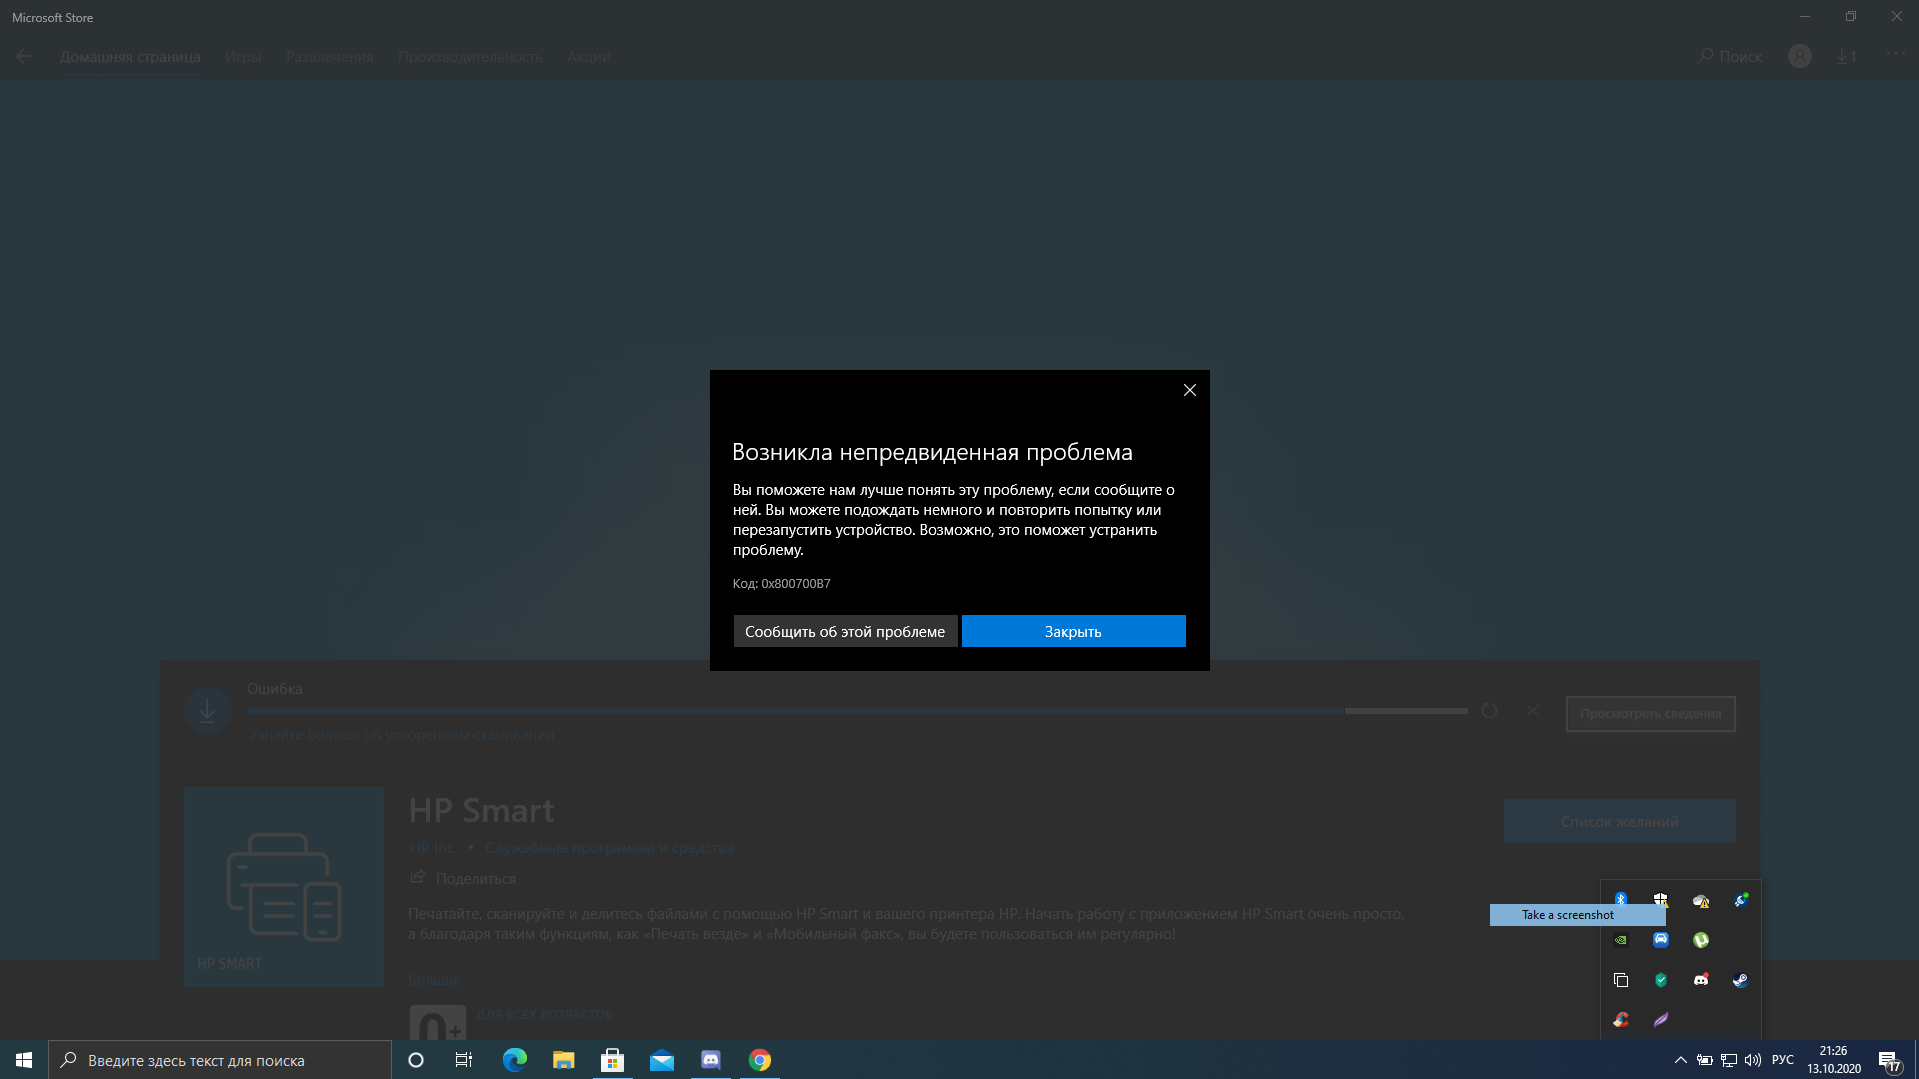This screenshot has height=1079, width=1919.
Task: Click the blue "Закрыть" button
Action: pyautogui.click(x=1073, y=631)
